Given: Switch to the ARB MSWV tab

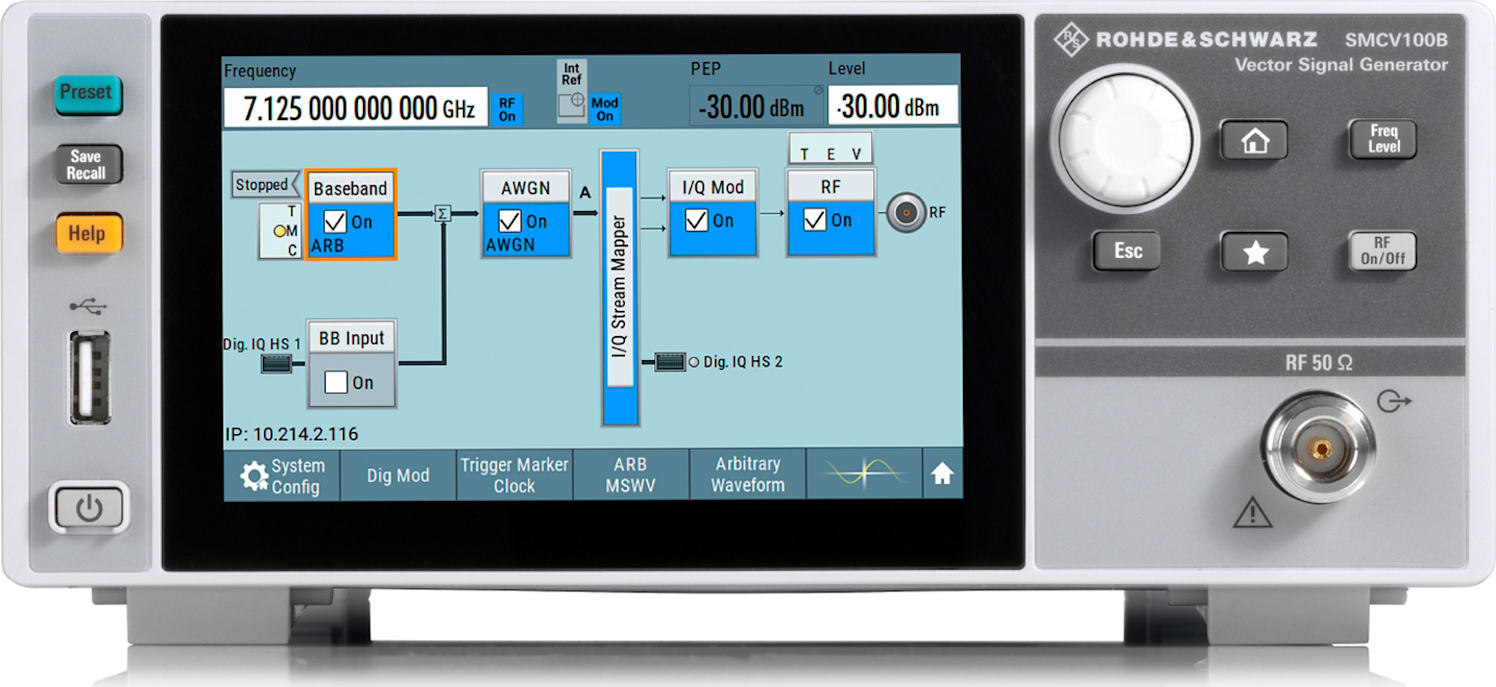Looking at the screenshot, I should click(631, 473).
